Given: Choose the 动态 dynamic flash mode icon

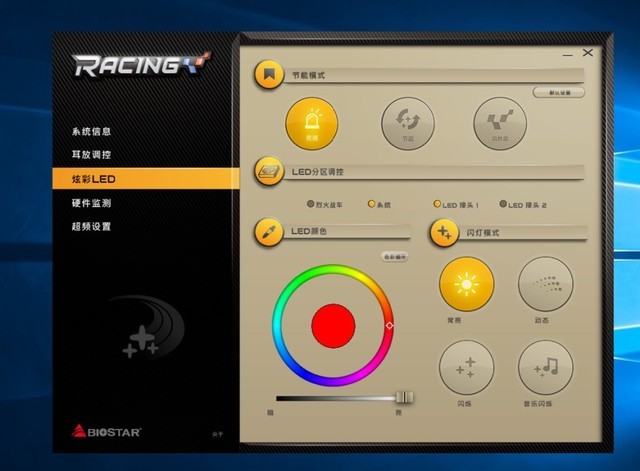Looking at the screenshot, I should coord(545,284).
